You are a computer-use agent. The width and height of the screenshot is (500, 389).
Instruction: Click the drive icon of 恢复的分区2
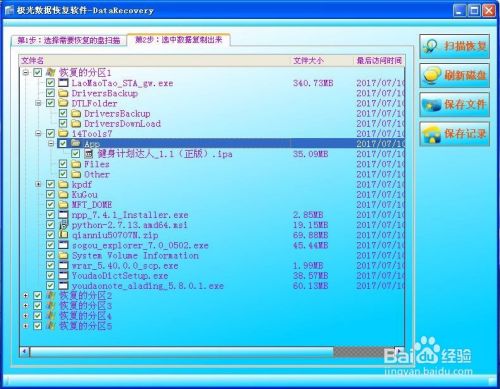click(50, 295)
